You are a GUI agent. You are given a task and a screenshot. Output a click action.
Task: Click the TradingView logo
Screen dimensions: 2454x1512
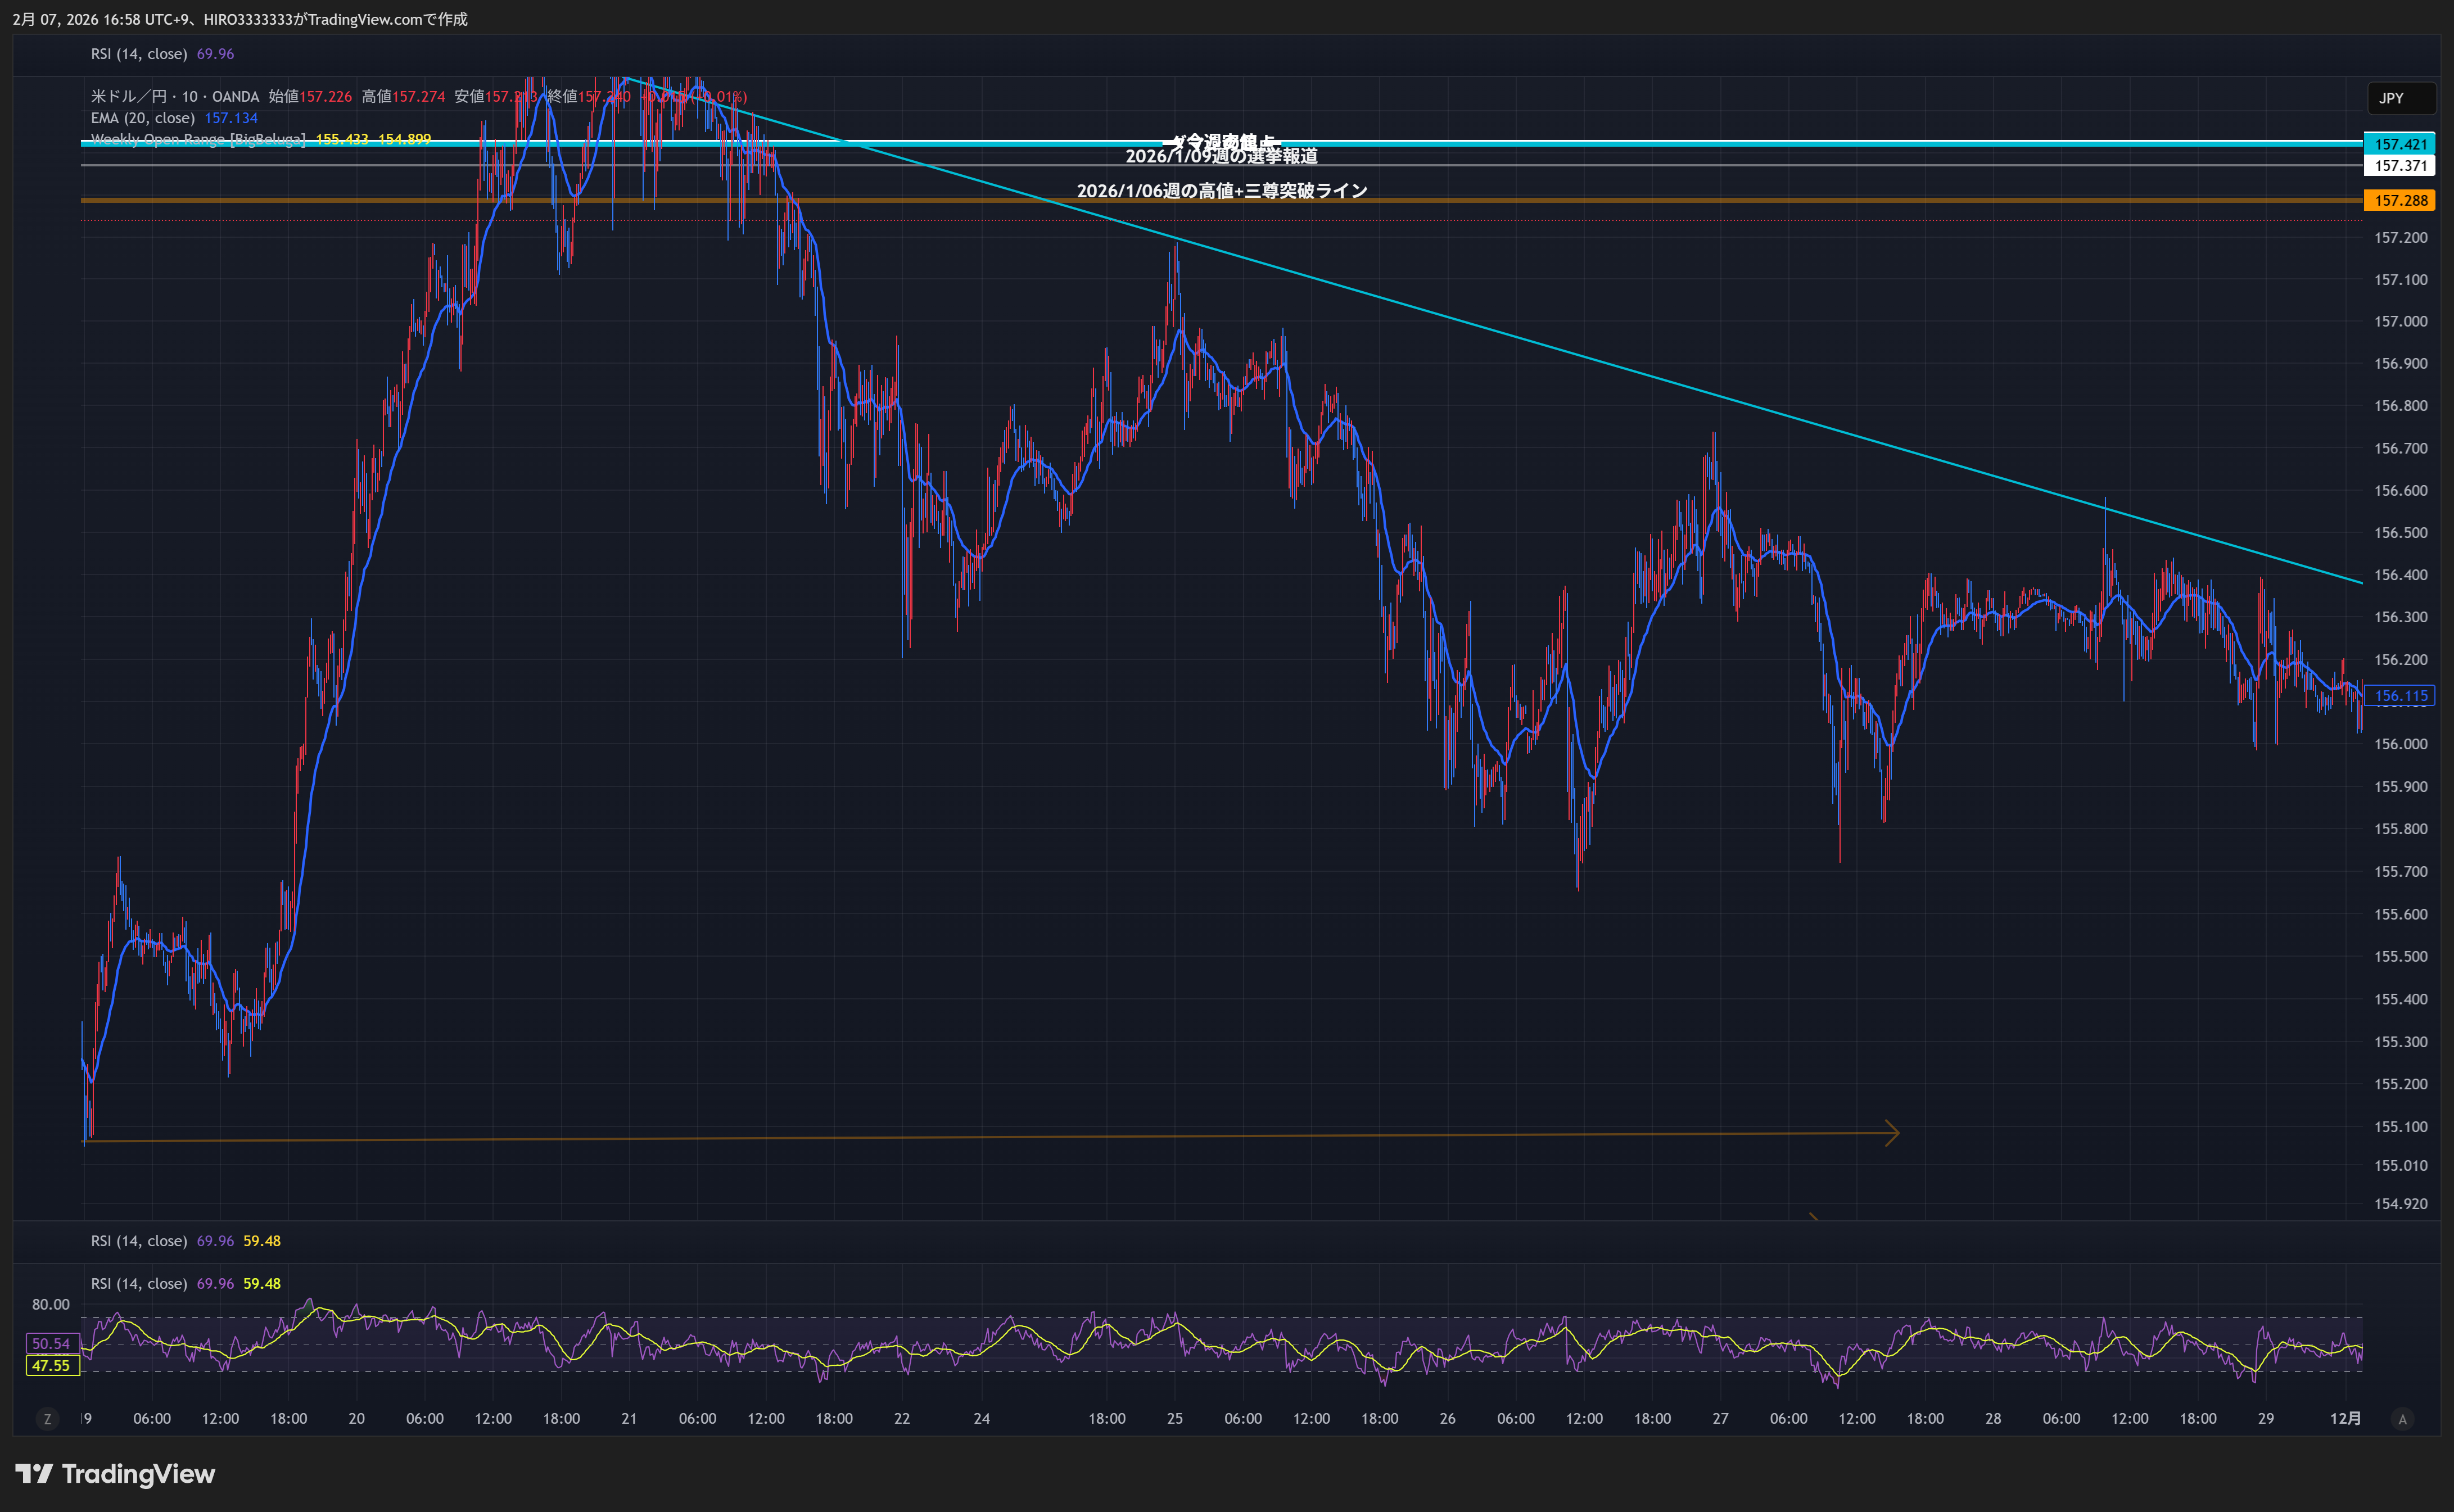click(115, 1474)
